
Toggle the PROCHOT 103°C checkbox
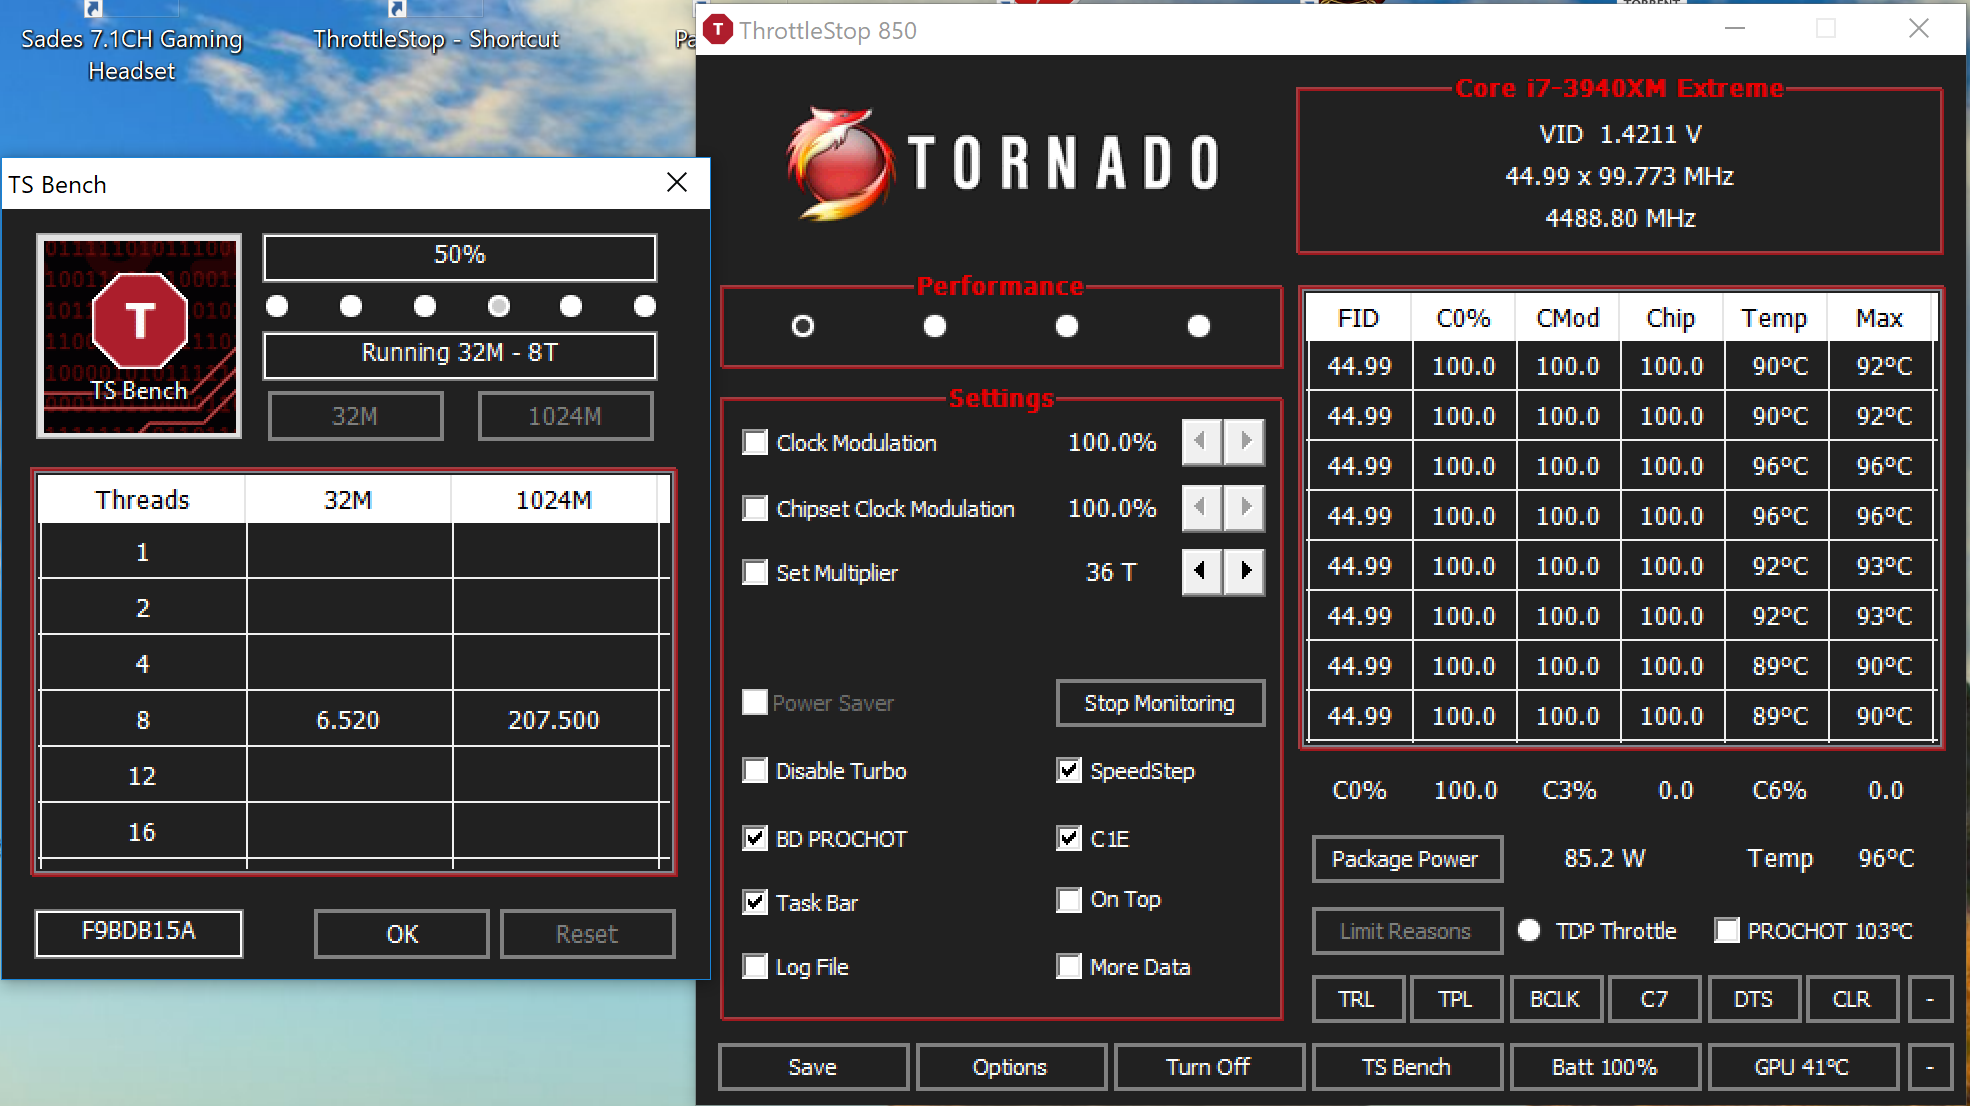point(1726,931)
